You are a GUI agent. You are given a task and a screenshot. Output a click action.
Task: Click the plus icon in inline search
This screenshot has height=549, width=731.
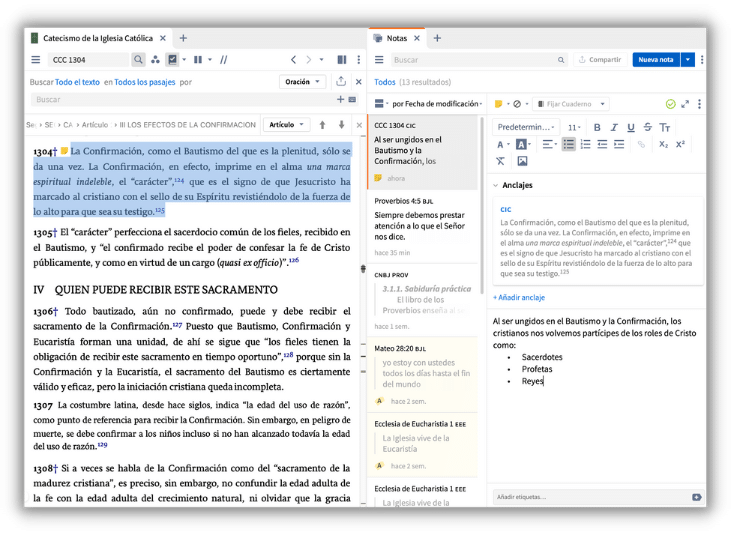(340, 99)
